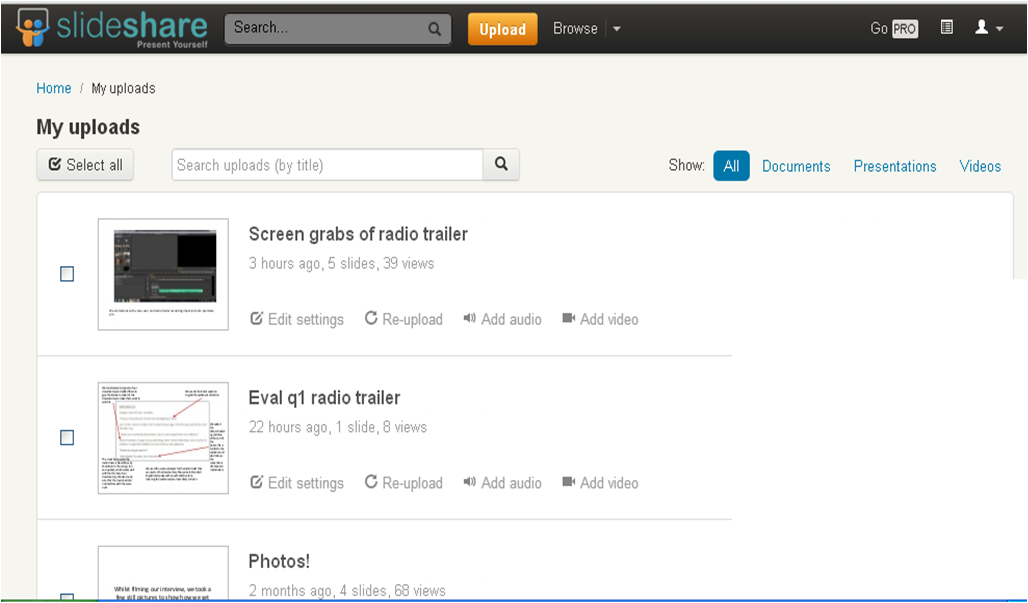The width and height of the screenshot is (1028, 603).
Task: Open thumbnail of Screen grabs of radio trailer
Action: point(163,274)
